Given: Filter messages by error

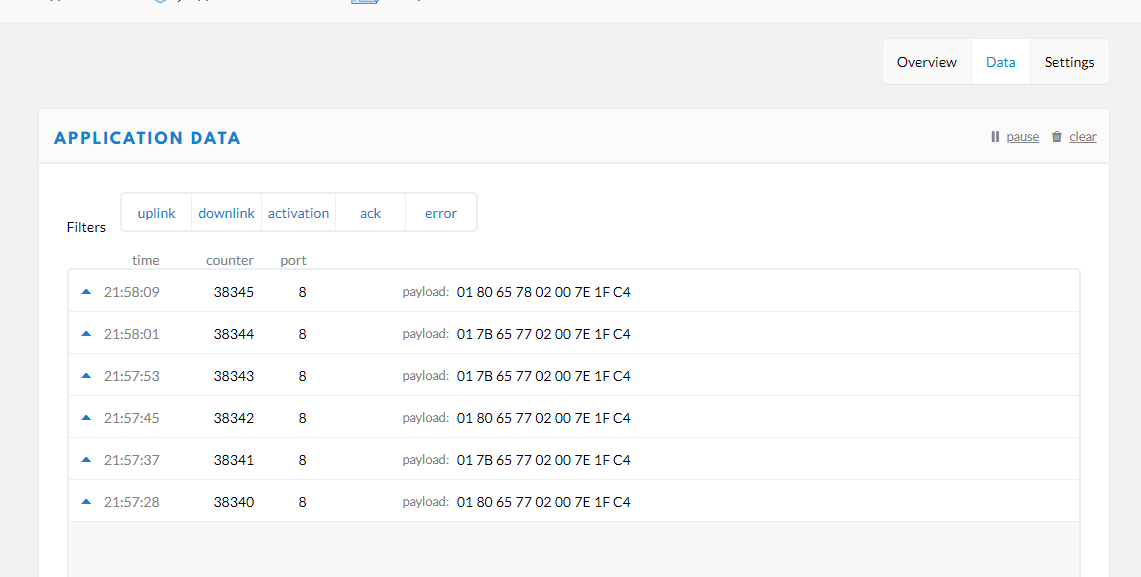Looking at the screenshot, I should (440, 213).
